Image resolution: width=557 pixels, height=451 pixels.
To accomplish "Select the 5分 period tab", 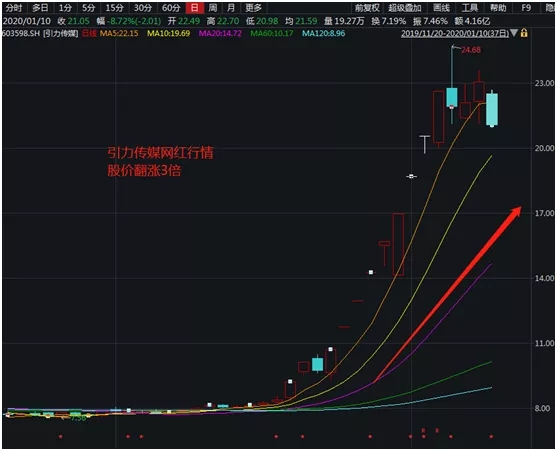I will pyautogui.click(x=89, y=8).
